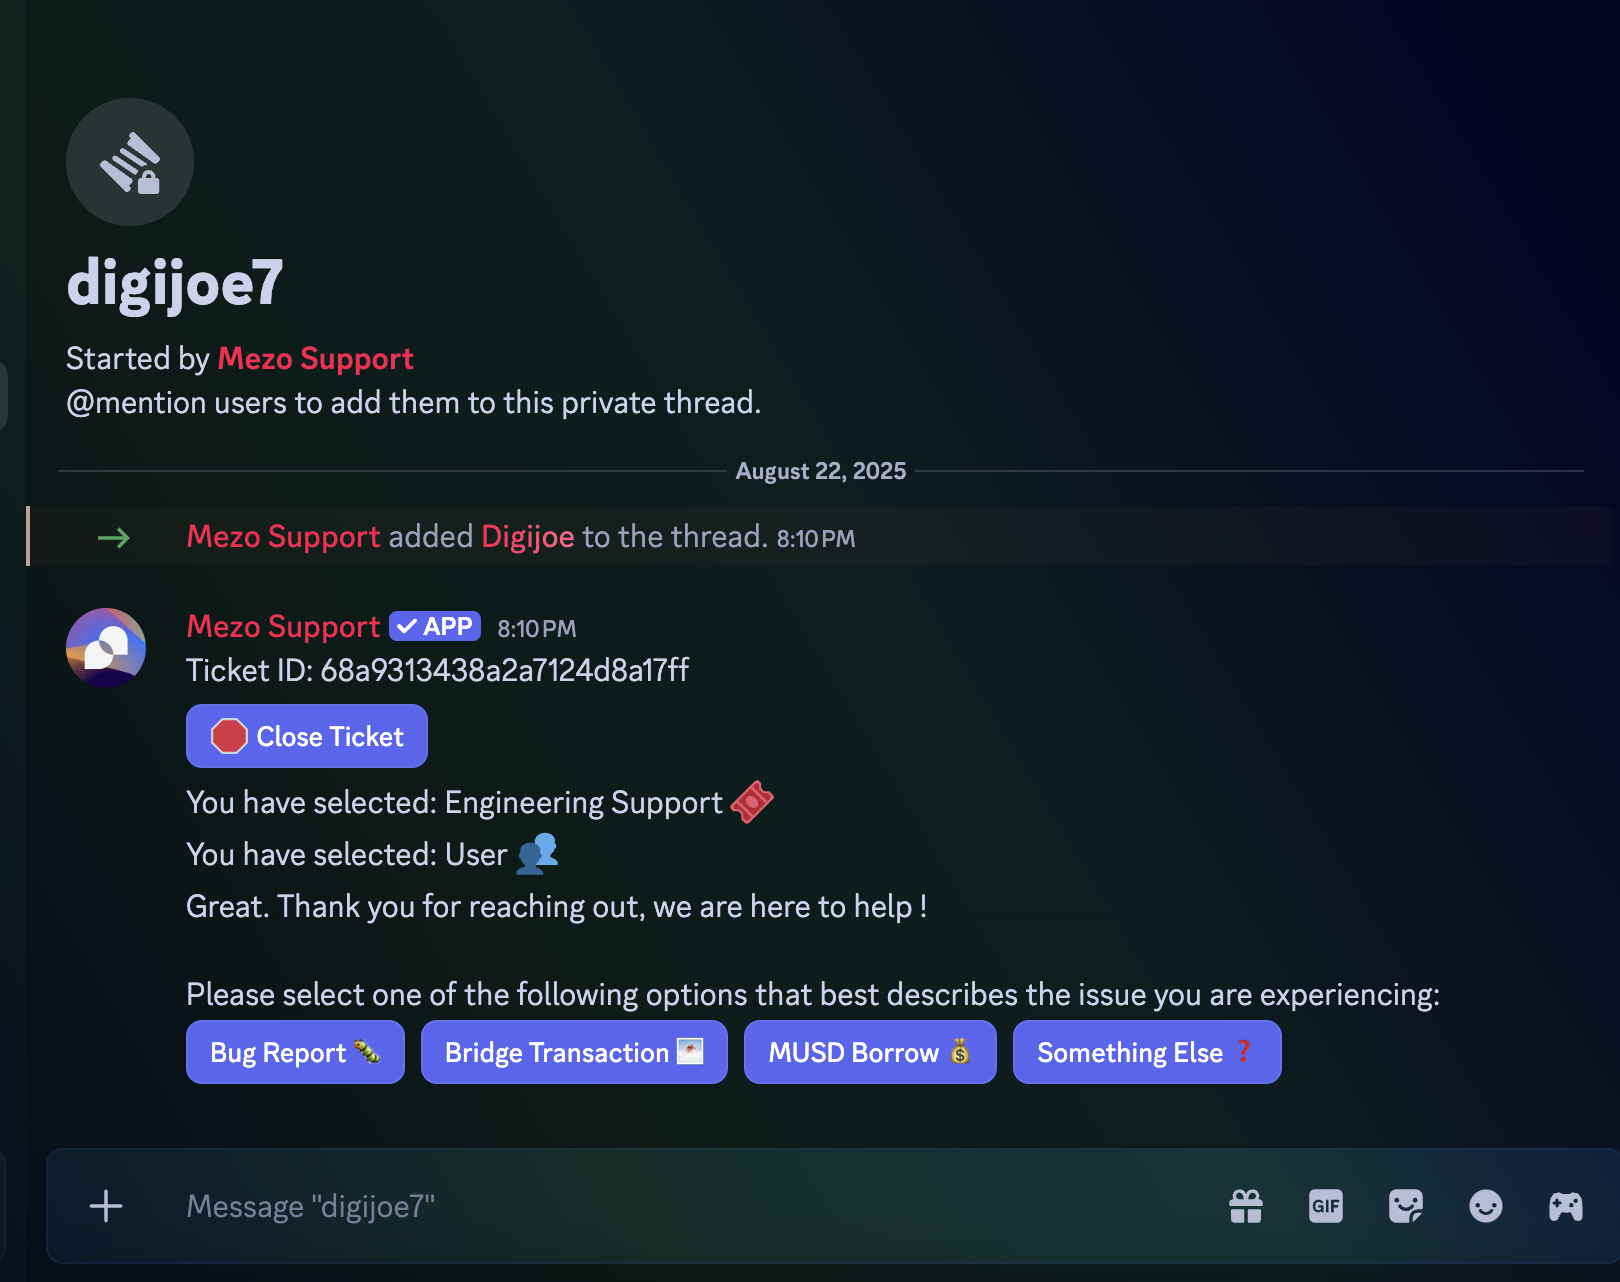Open the sticker picker

tap(1406, 1206)
